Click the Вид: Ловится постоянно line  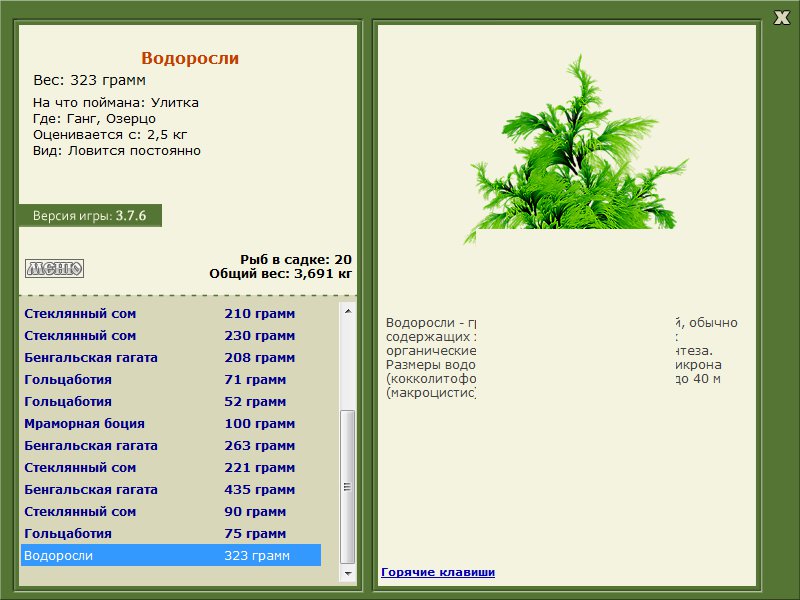point(117,151)
